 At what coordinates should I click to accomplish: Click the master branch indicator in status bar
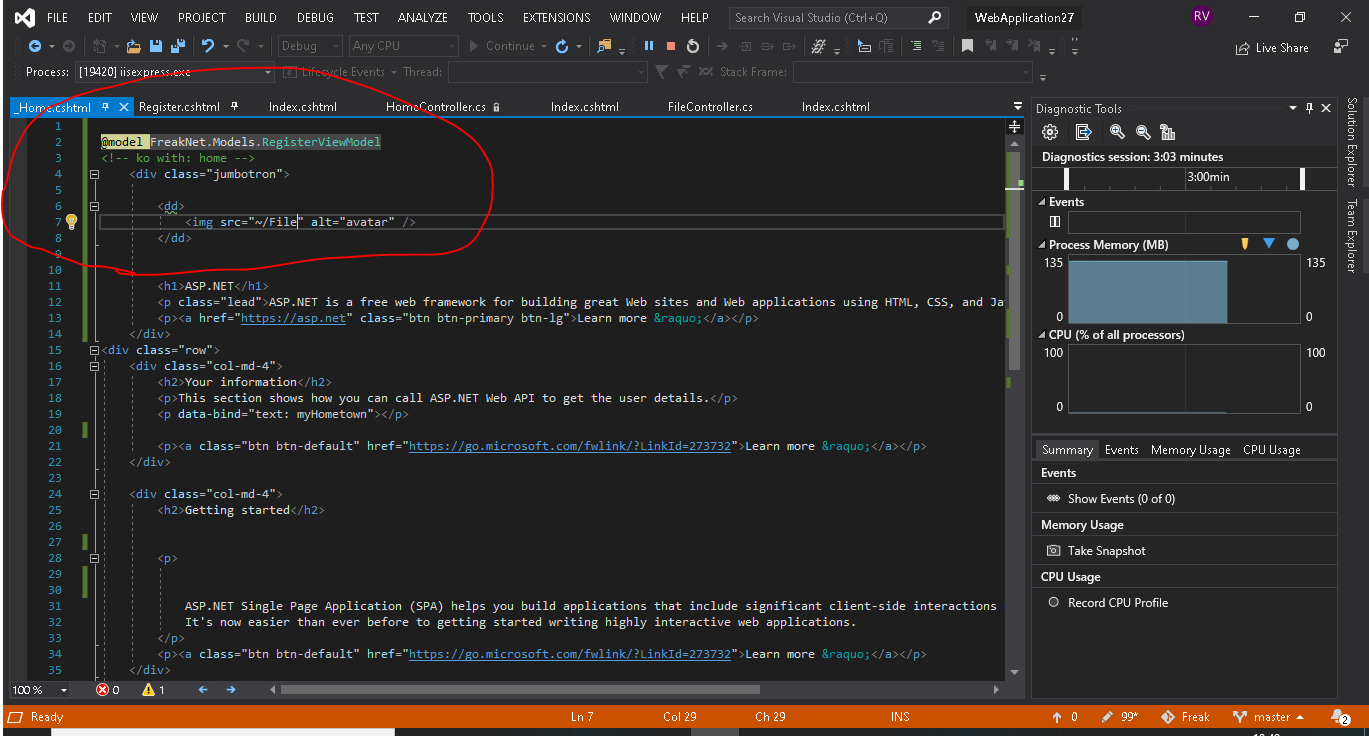[1268, 717]
